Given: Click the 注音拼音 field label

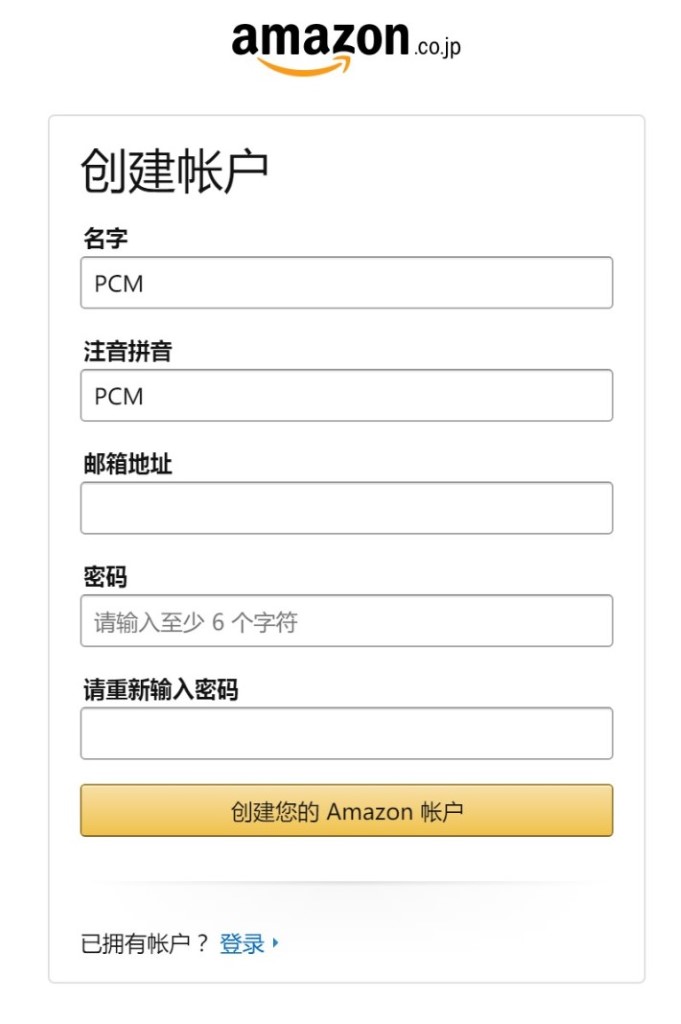Looking at the screenshot, I should pos(127,351).
